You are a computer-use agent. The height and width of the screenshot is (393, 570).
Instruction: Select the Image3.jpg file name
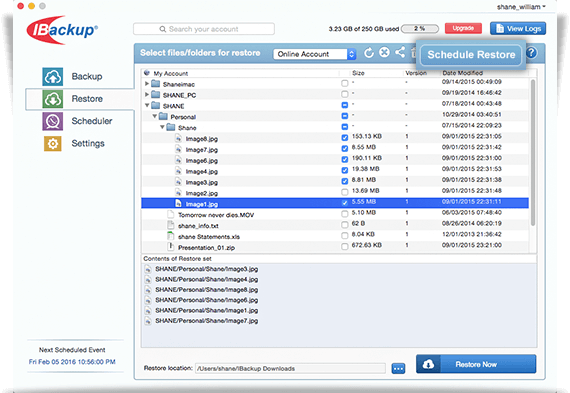point(202,183)
